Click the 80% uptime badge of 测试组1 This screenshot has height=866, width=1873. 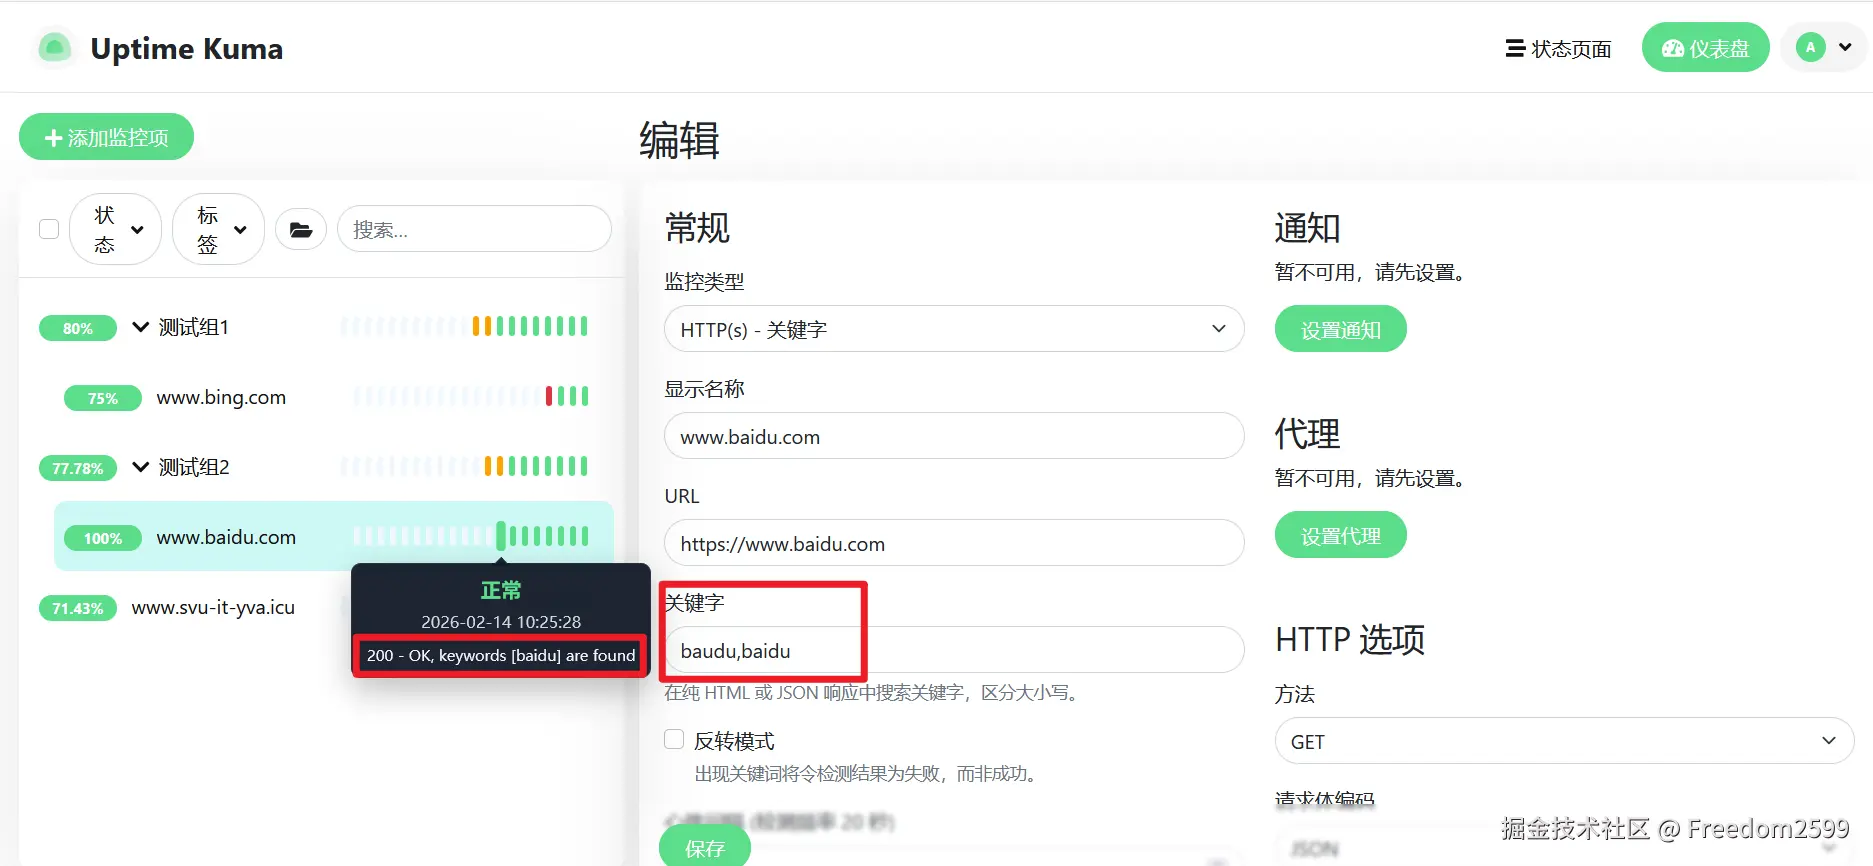(78, 328)
